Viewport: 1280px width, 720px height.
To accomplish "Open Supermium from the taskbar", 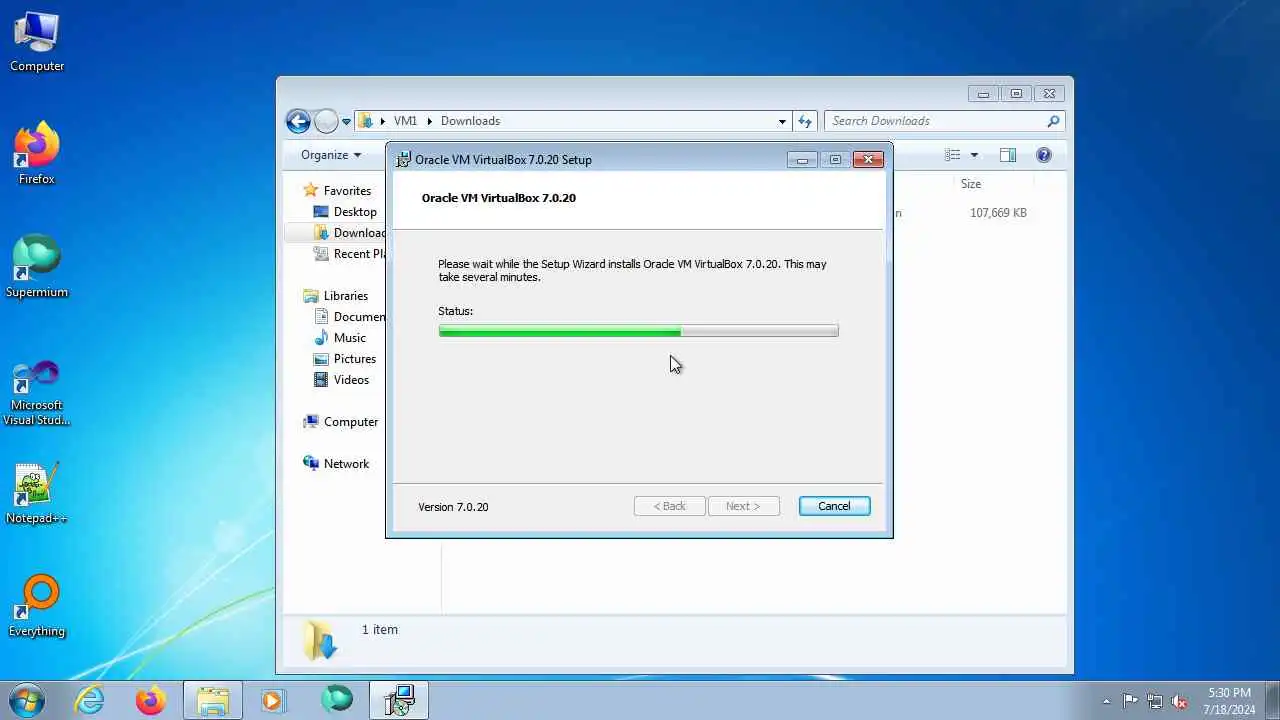I will [x=337, y=700].
